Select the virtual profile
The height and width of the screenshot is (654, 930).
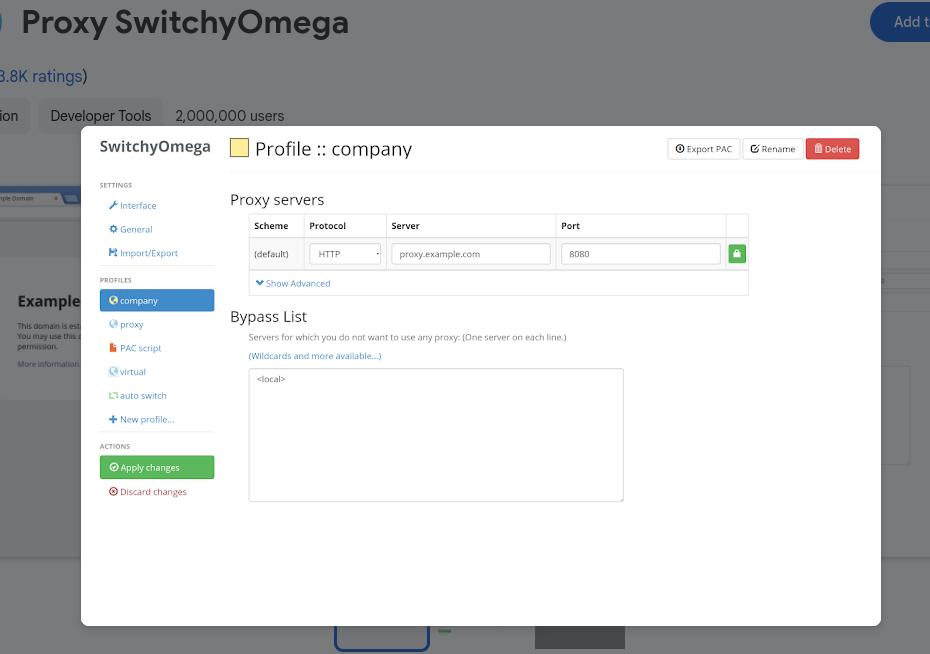click(128, 372)
